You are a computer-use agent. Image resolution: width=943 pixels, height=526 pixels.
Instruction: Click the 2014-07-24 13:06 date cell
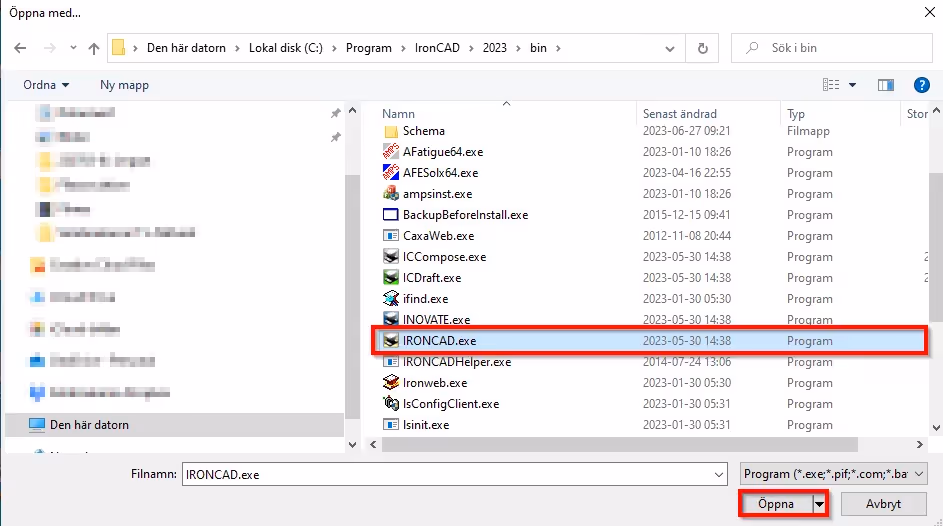pyautogui.click(x=686, y=362)
